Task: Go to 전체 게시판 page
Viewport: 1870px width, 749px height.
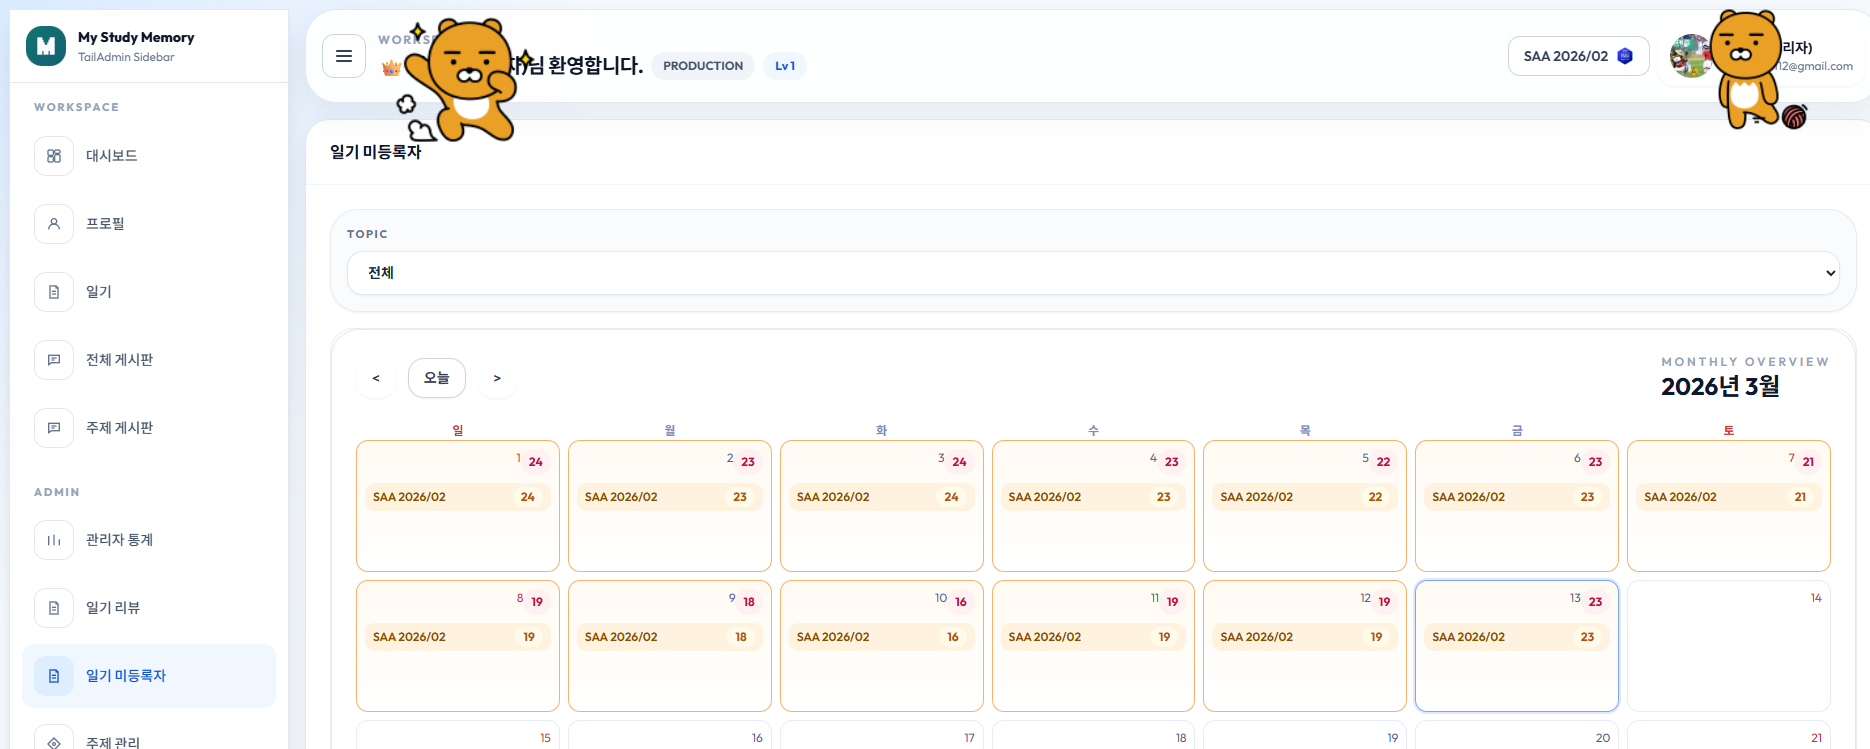Action: [x=149, y=360]
